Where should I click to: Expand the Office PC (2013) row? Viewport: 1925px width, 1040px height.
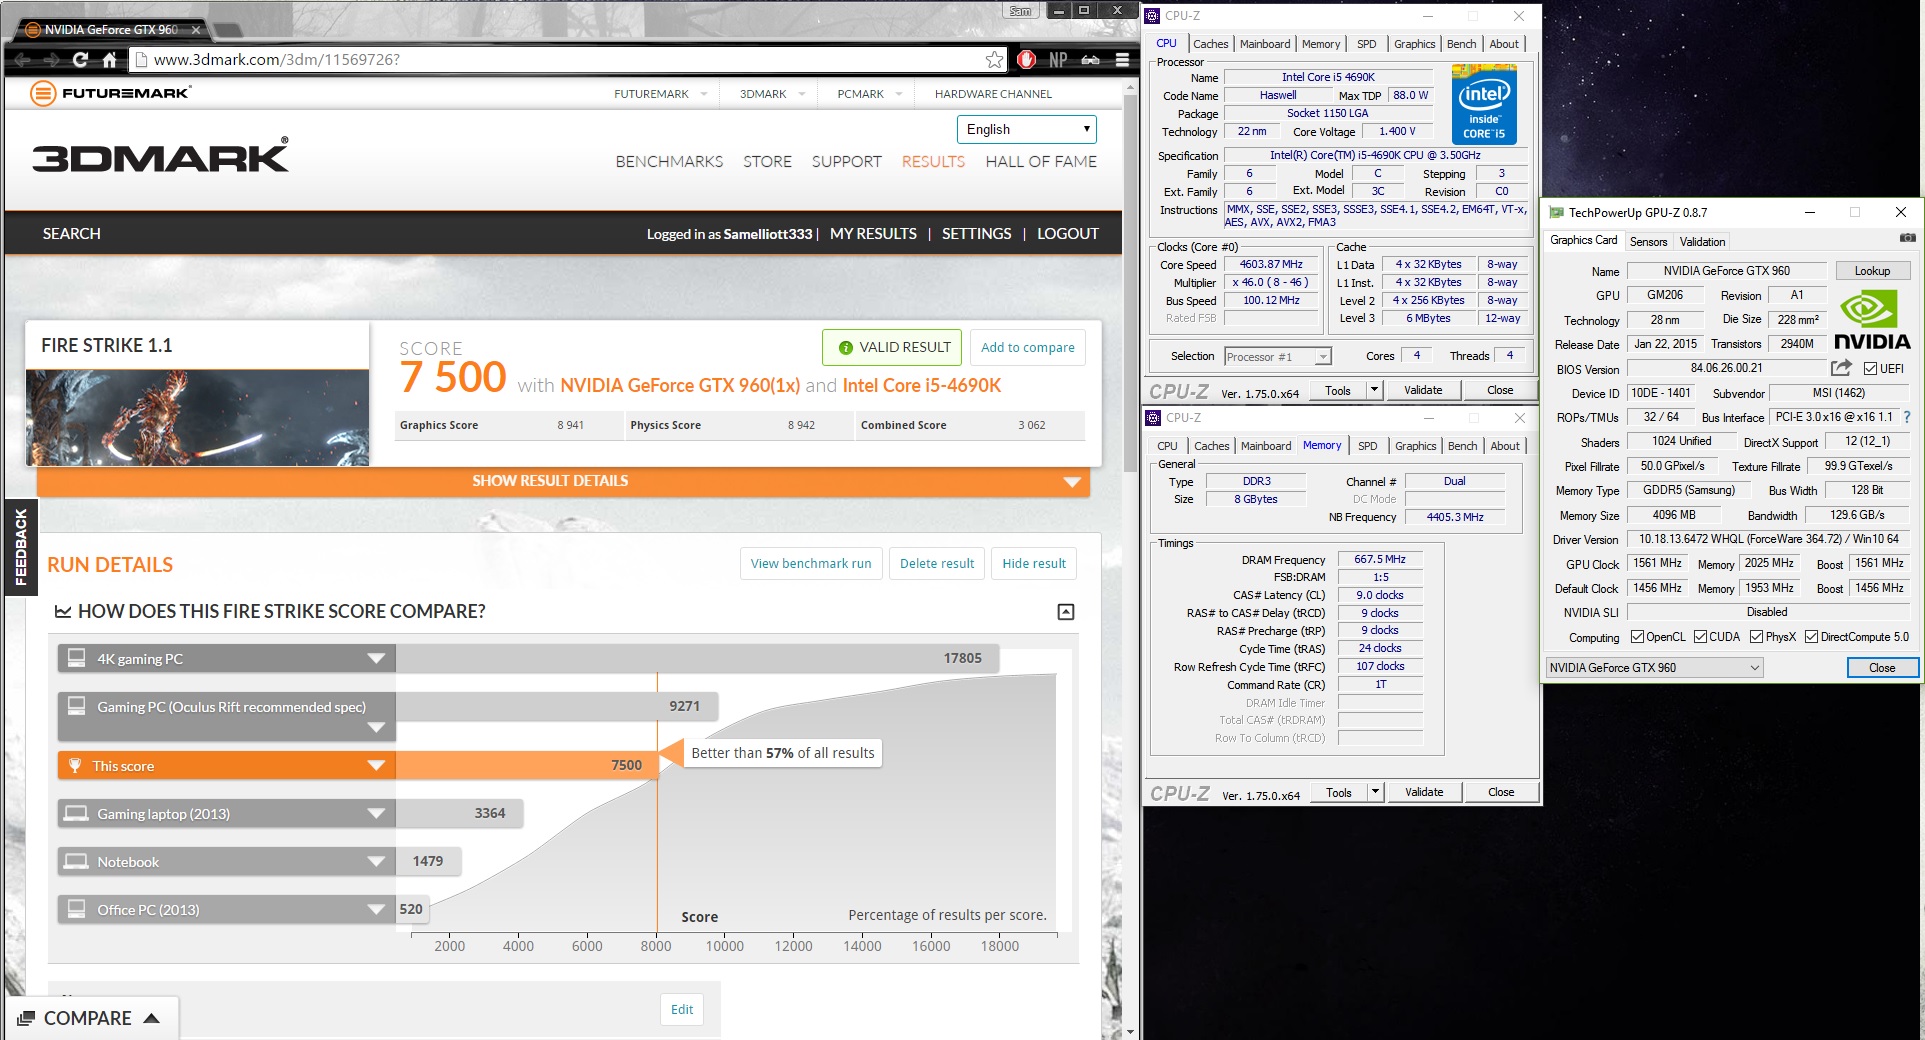pos(376,910)
